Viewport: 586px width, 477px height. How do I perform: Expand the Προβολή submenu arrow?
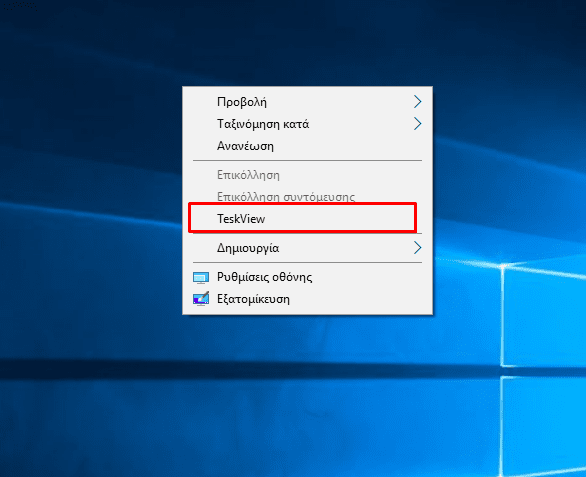[417, 102]
